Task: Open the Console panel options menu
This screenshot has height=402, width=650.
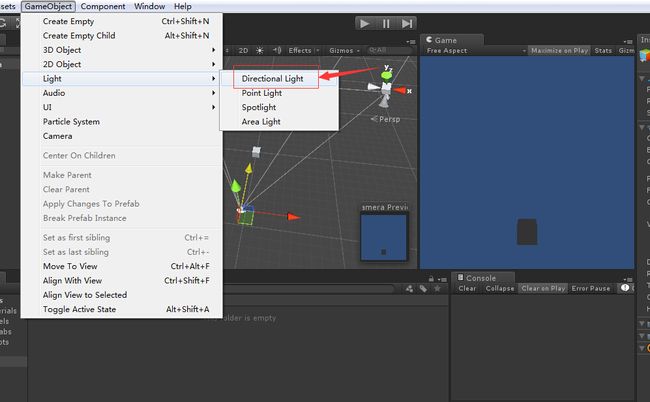Action: tap(628, 279)
